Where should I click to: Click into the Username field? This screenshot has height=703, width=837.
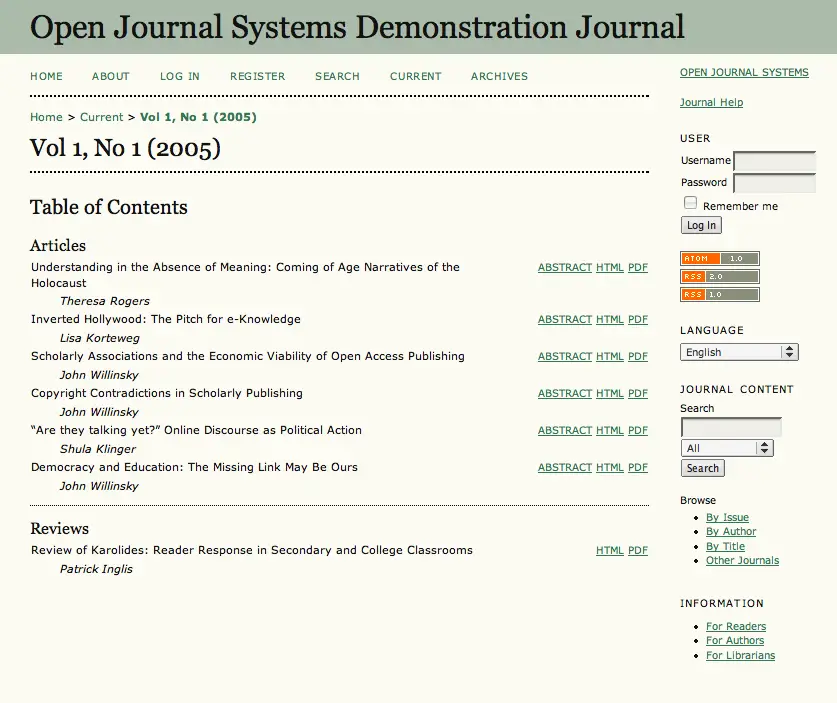coord(774,161)
